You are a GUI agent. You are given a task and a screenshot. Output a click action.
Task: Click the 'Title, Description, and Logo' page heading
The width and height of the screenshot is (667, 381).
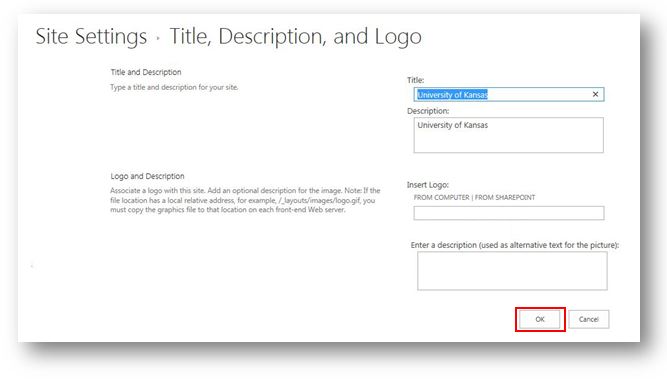point(296,36)
